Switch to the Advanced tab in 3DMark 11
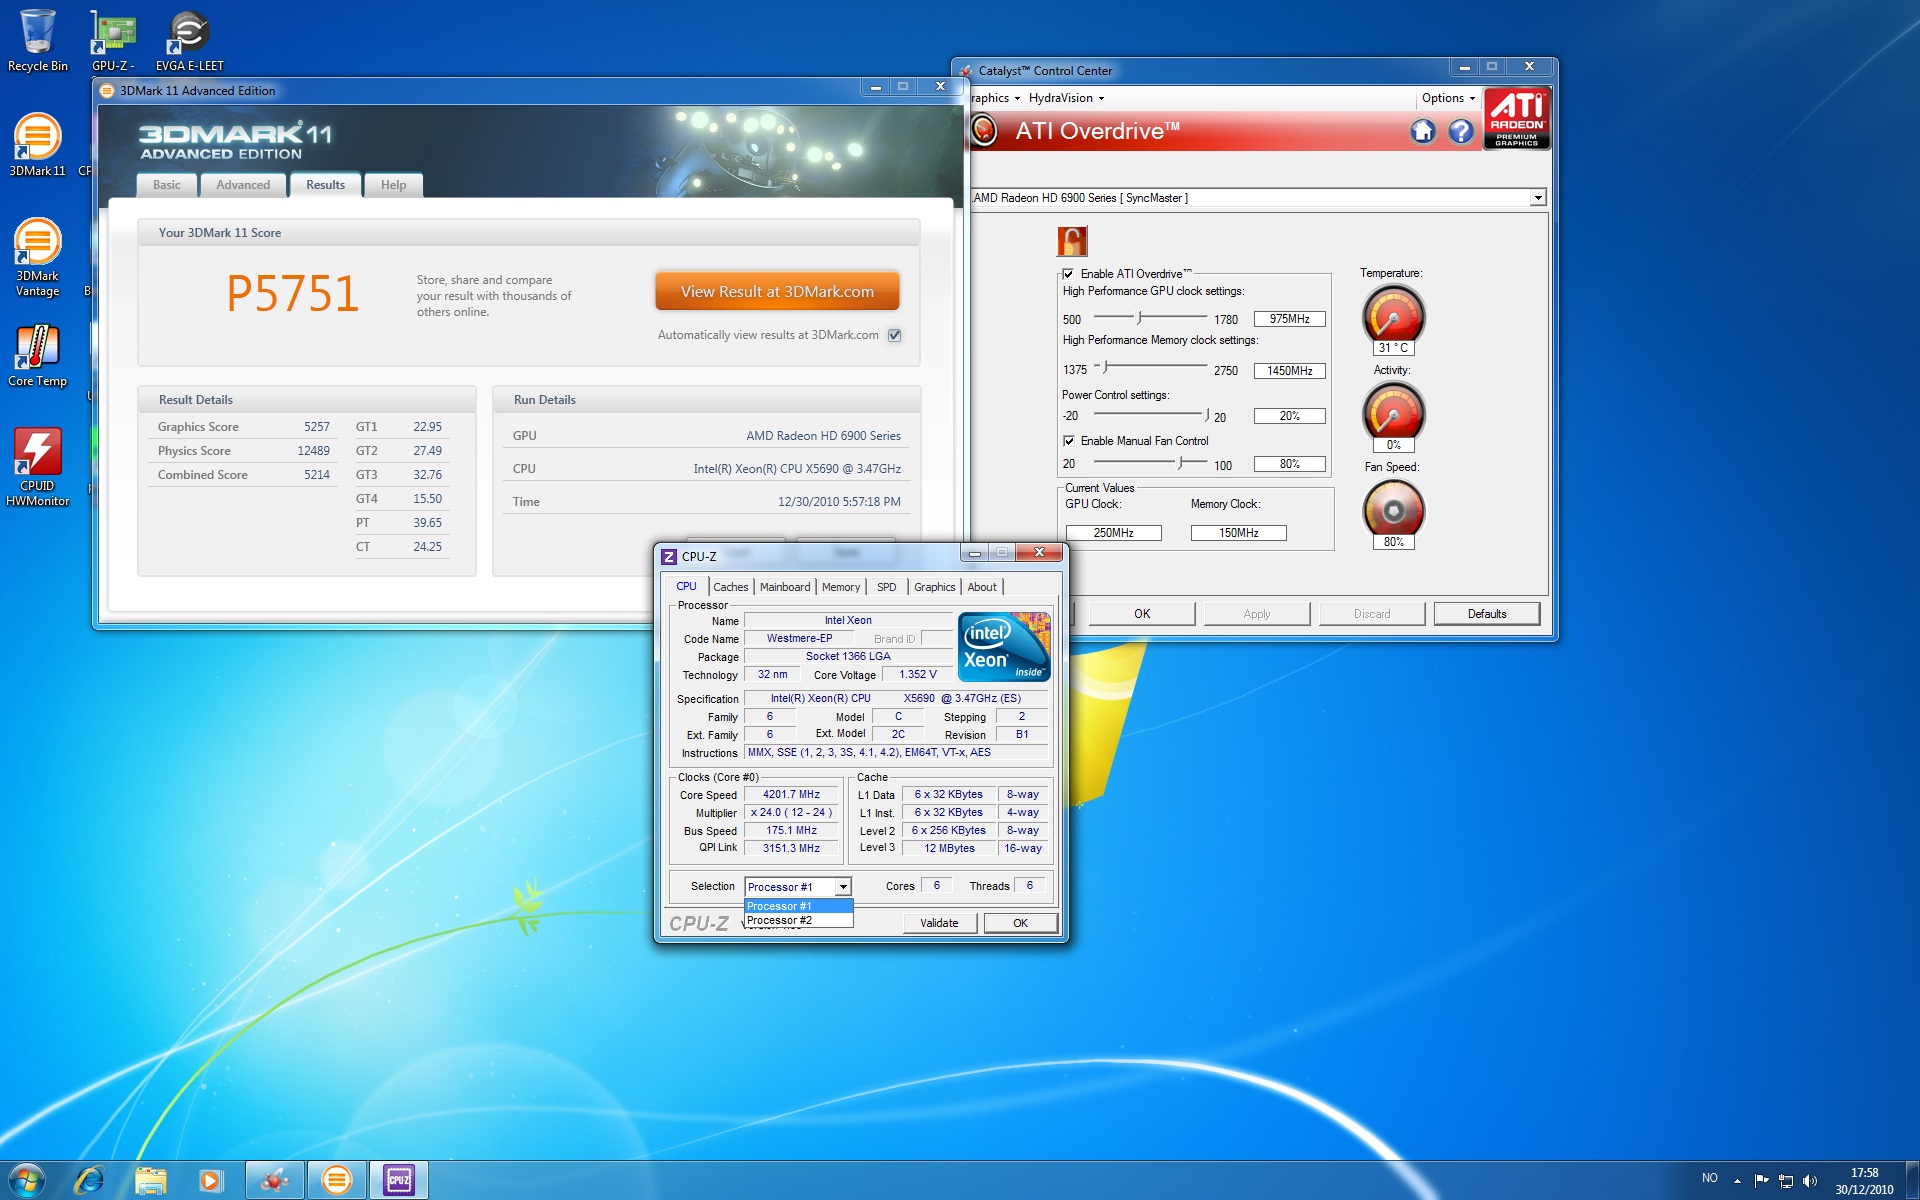Screen dimensions: 1920x1200 [x=243, y=185]
